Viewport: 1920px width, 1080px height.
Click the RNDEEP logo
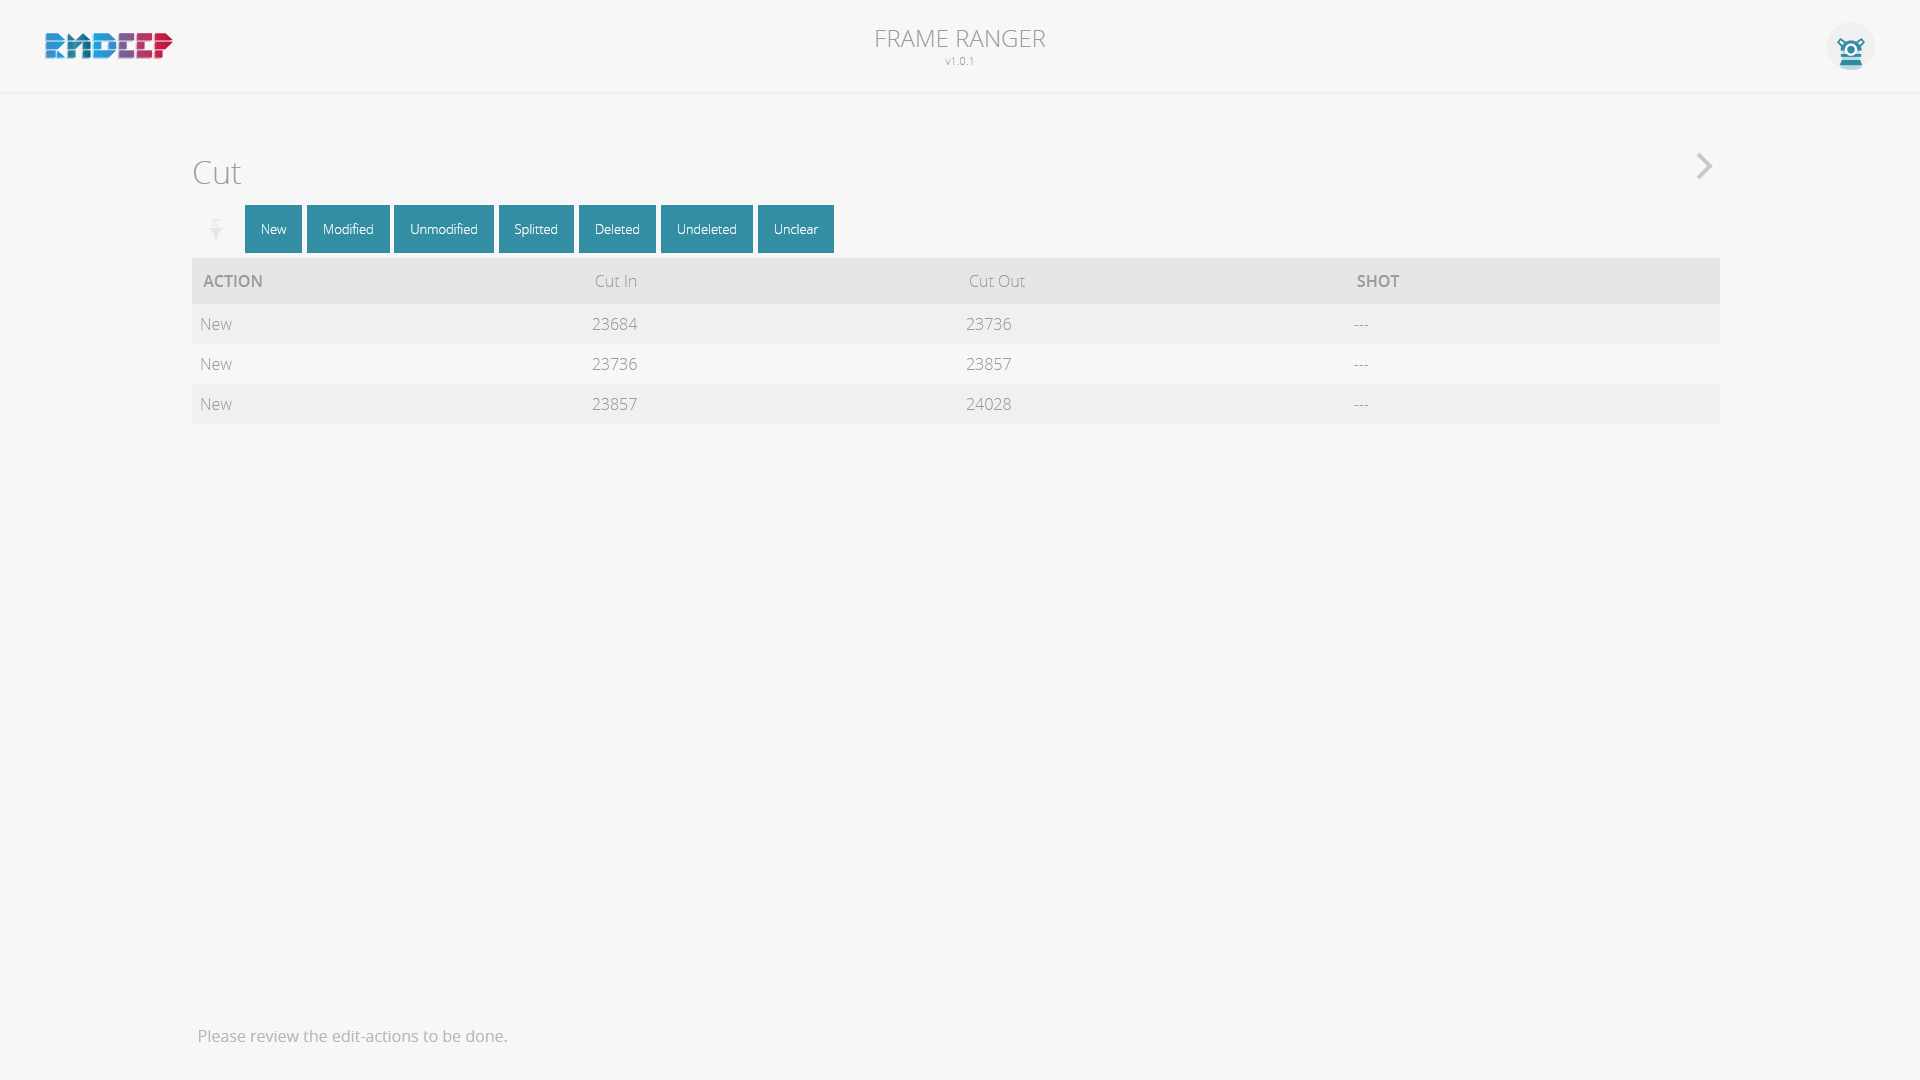coord(109,46)
